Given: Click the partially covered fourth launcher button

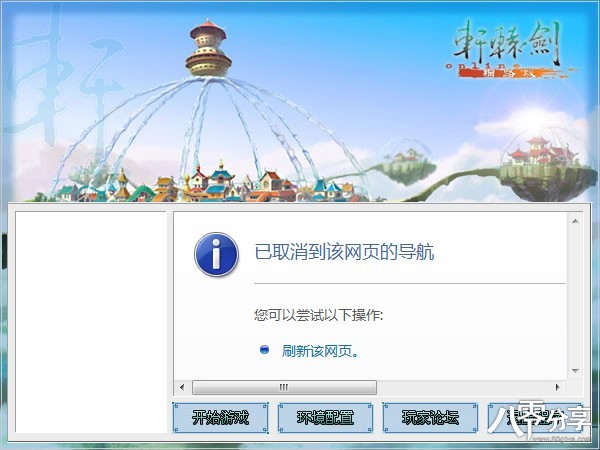Looking at the screenshot, I should point(535,417).
